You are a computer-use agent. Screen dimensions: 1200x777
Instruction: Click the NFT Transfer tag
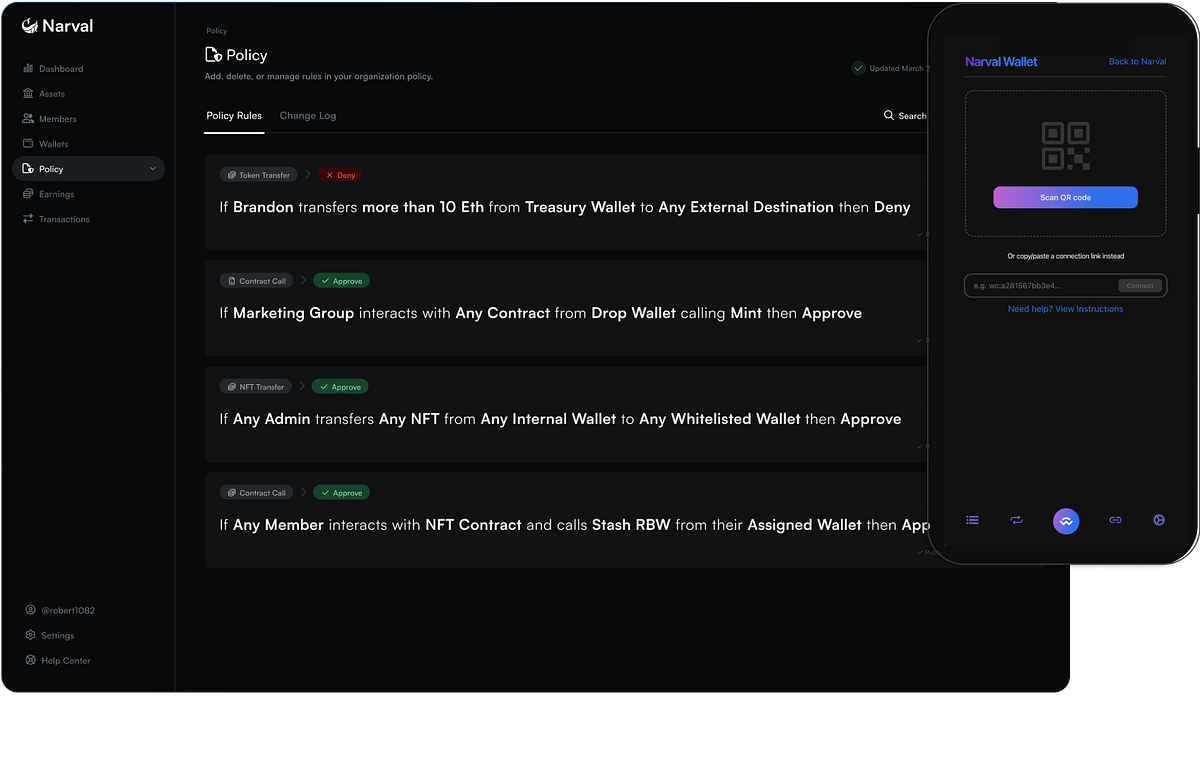tap(255, 387)
